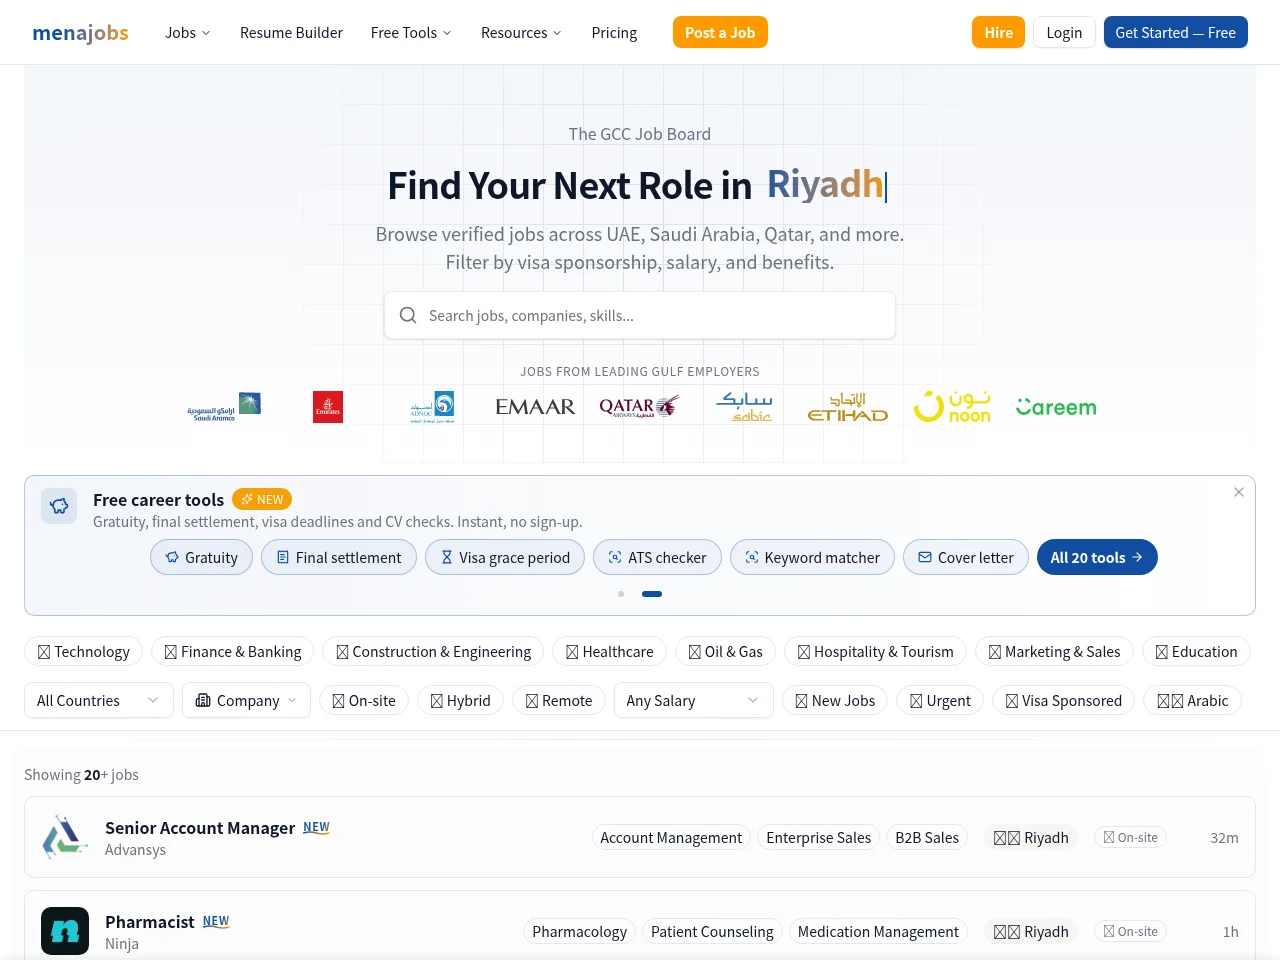Open the All 20 tools link
Image resolution: width=1280 pixels, height=960 pixels.
click(1097, 558)
